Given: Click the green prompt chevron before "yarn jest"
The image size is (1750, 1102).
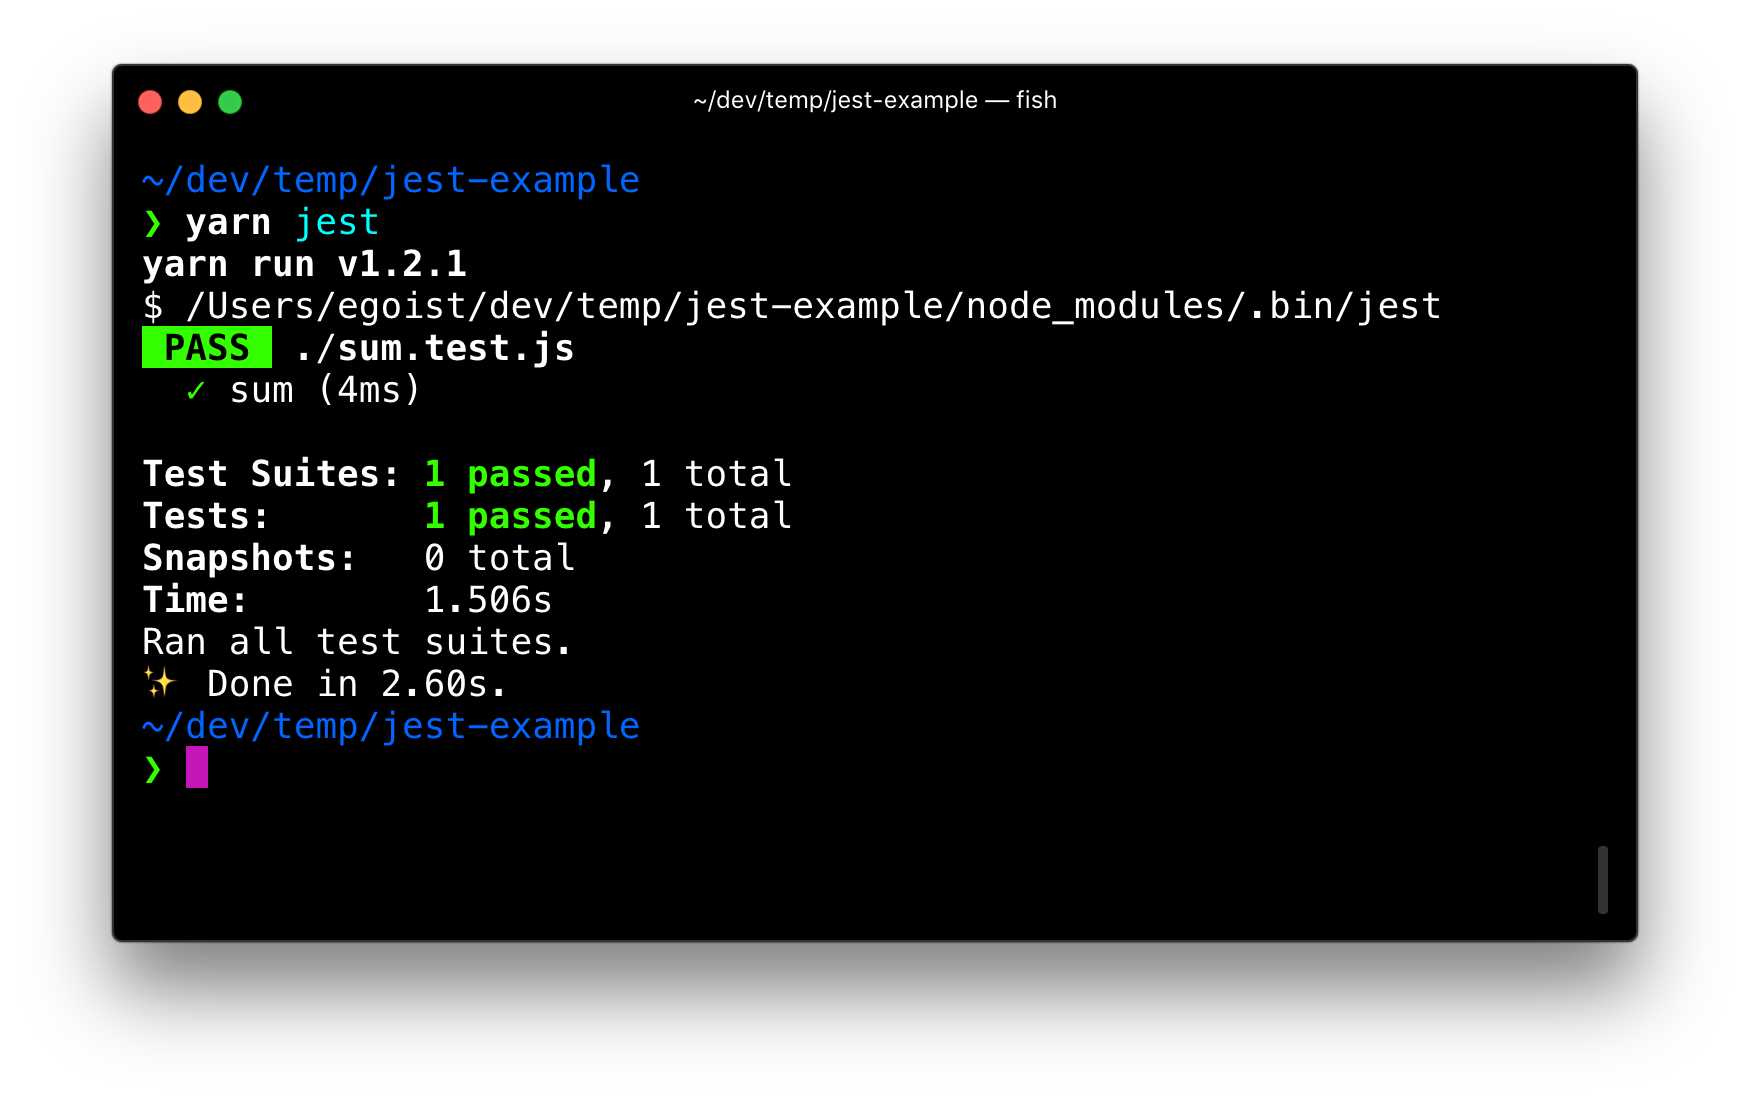Looking at the screenshot, I should pyautogui.click(x=153, y=223).
